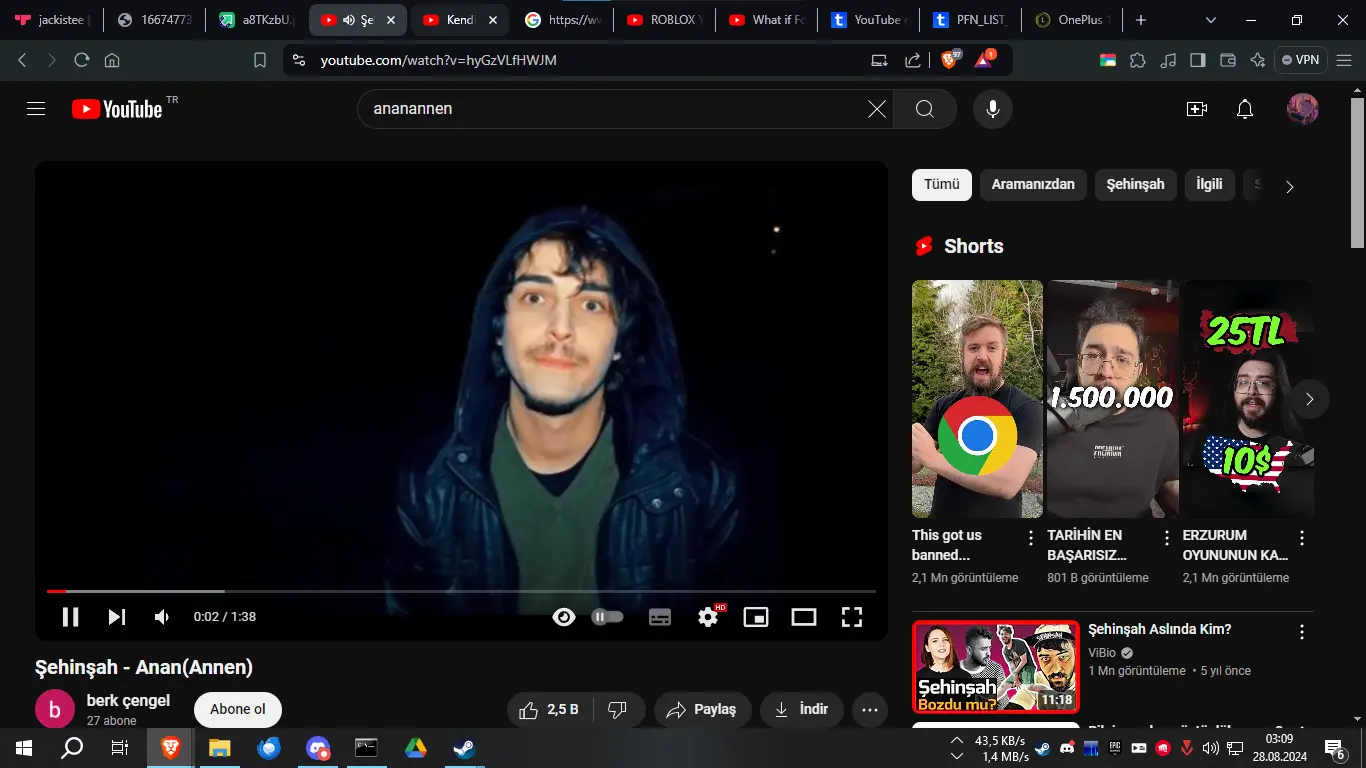Toggle Brave VPN button
The width and height of the screenshot is (1366, 768).
point(1301,60)
